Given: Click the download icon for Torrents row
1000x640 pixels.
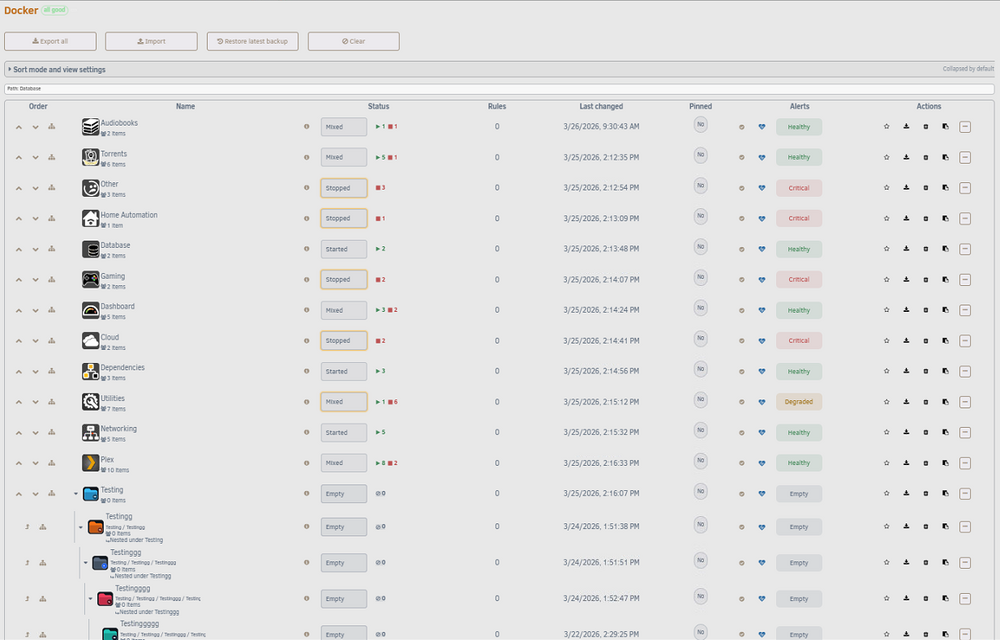Looking at the screenshot, I should coord(906,157).
